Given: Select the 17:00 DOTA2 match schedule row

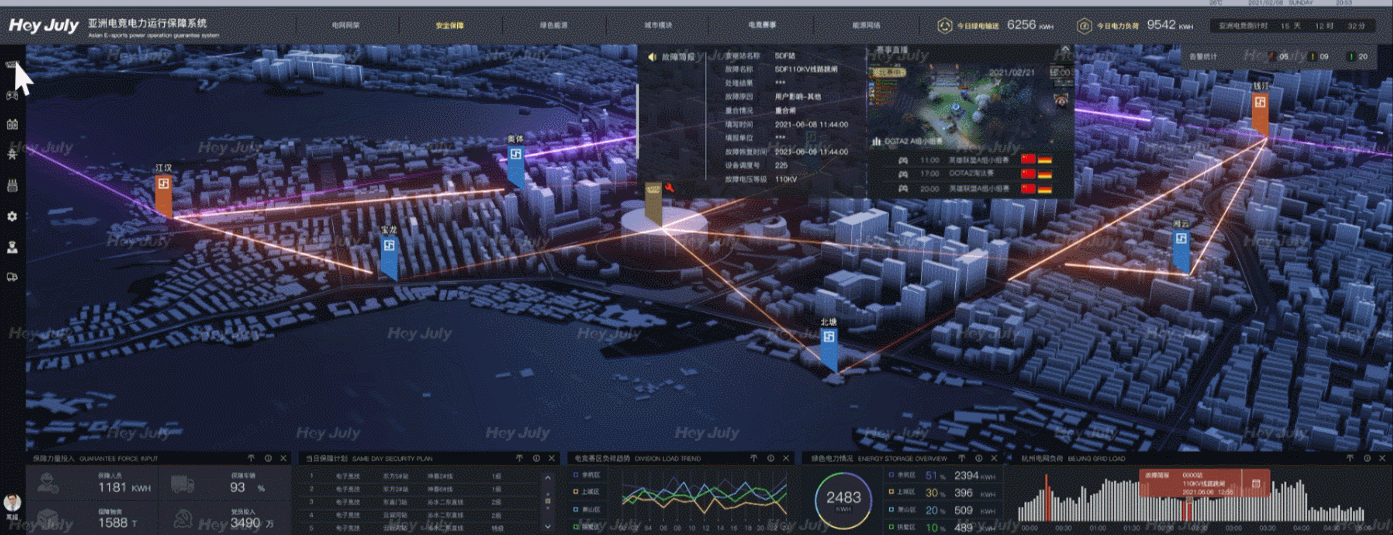Looking at the screenshot, I should coord(969,174).
